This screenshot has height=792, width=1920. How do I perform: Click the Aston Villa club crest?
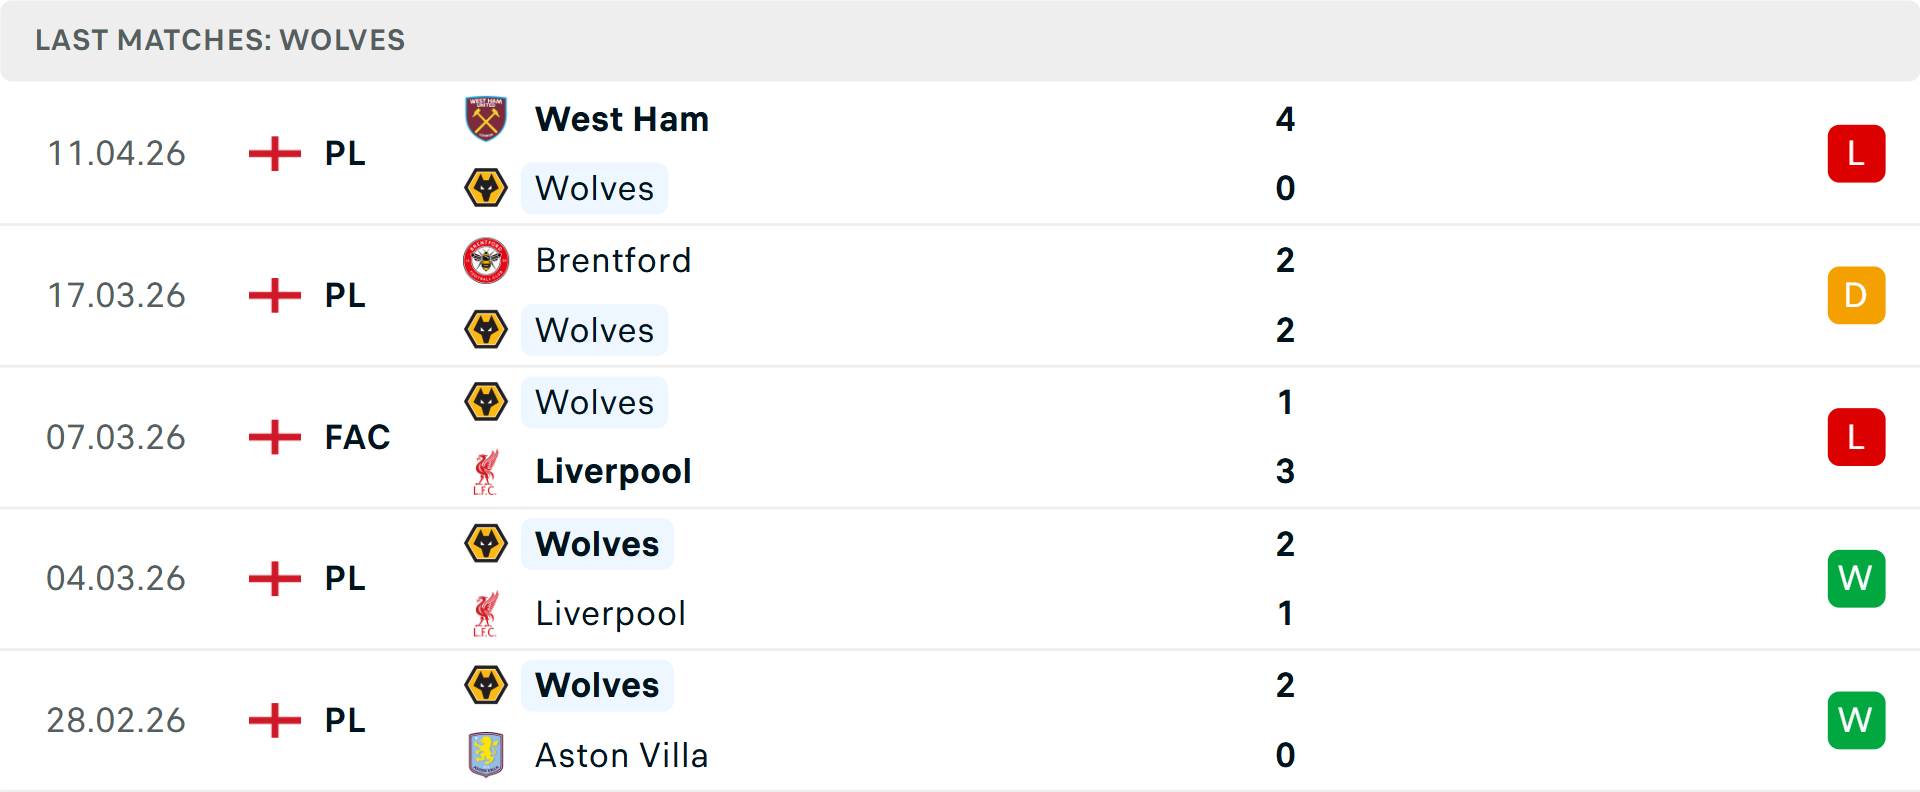[486, 755]
